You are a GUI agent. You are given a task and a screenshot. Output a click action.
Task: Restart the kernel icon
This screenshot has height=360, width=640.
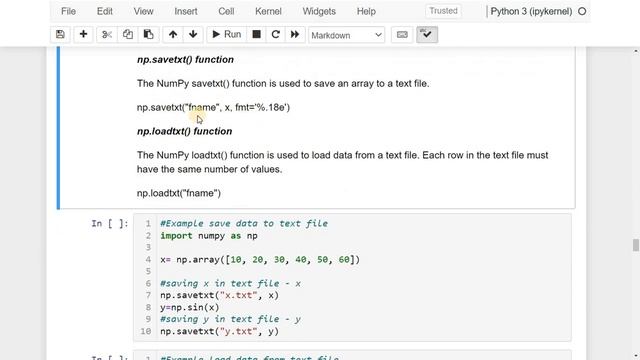pos(276,35)
